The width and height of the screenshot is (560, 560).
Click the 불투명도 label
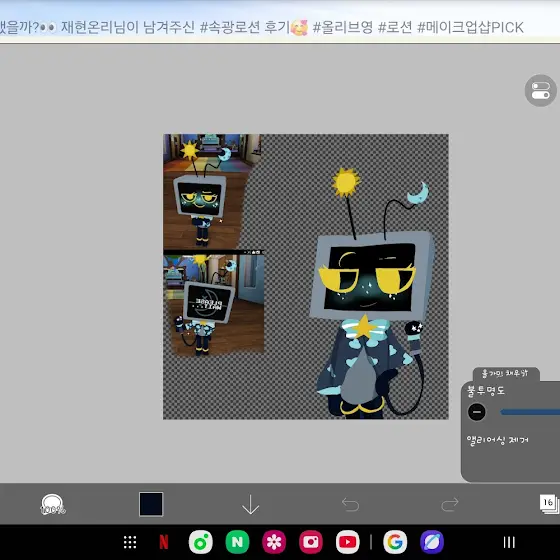[x=486, y=390]
